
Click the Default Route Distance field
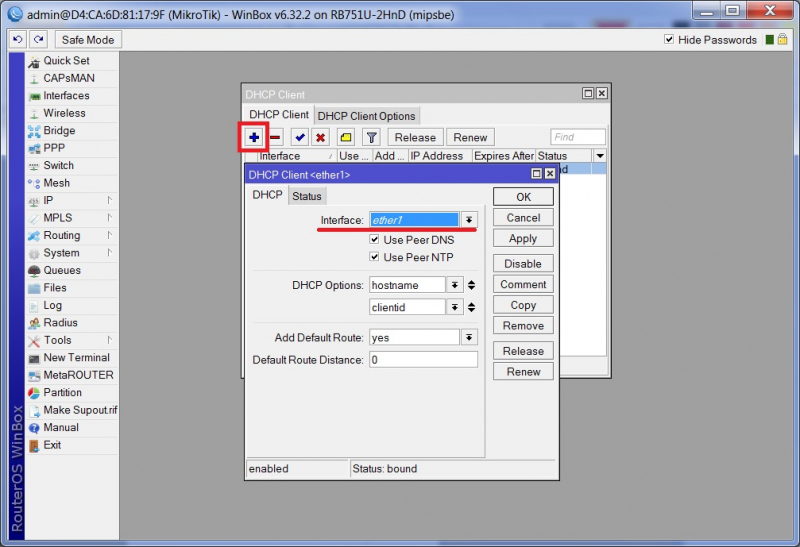click(x=423, y=359)
